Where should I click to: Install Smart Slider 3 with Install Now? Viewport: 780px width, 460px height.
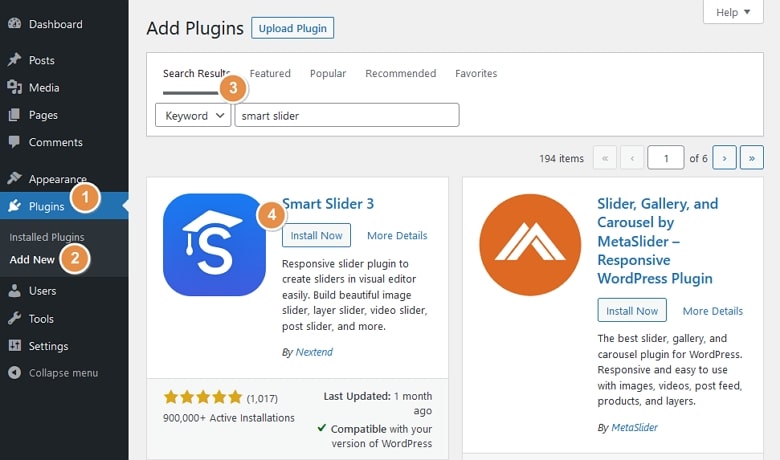[x=316, y=235]
